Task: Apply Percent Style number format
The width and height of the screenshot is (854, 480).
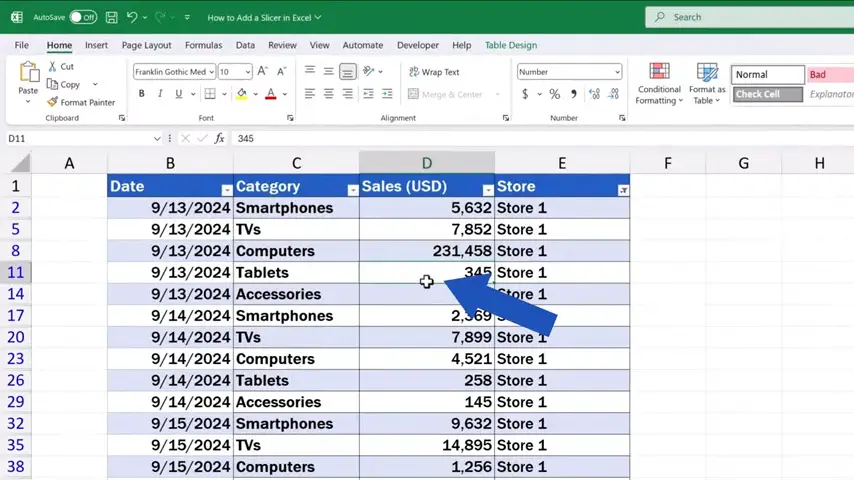Action: tap(554, 94)
